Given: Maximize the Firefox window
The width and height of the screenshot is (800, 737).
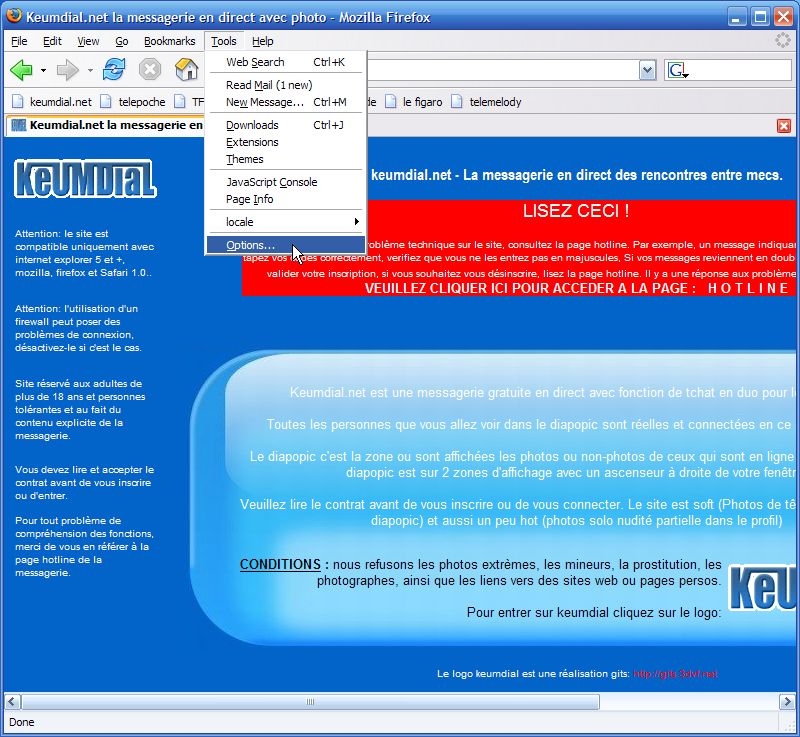Looking at the screenshot, I should click(760, 17).
